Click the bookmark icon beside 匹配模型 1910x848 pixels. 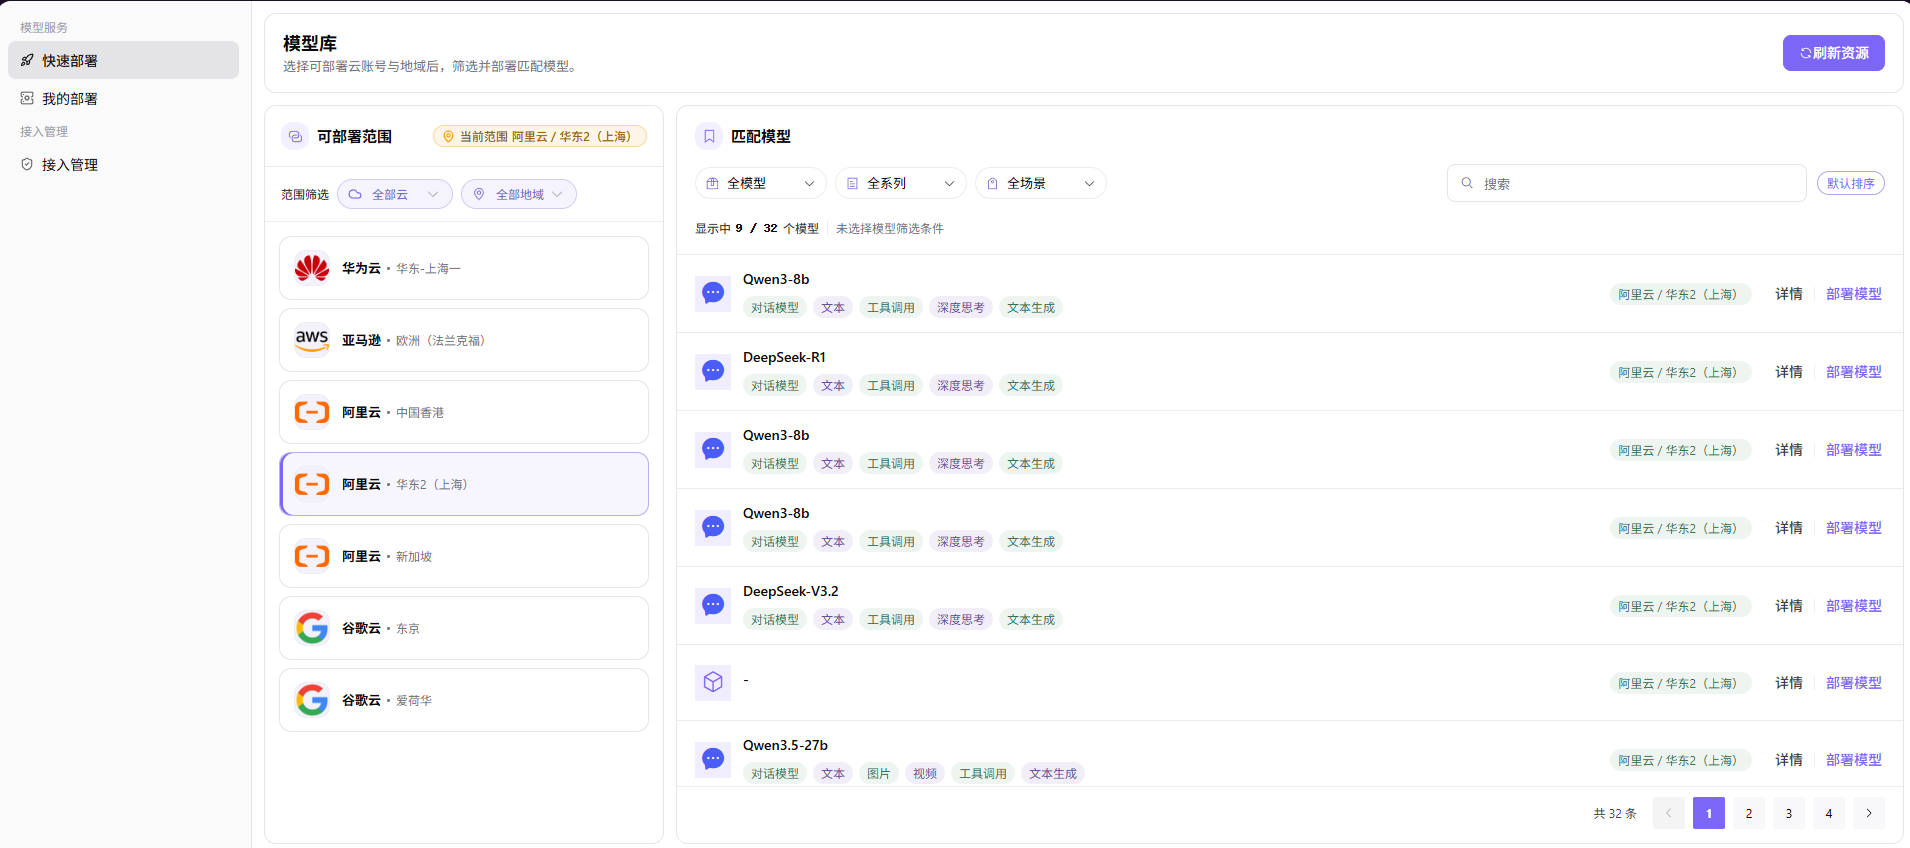pyautogui.click(x=709, y=136)
